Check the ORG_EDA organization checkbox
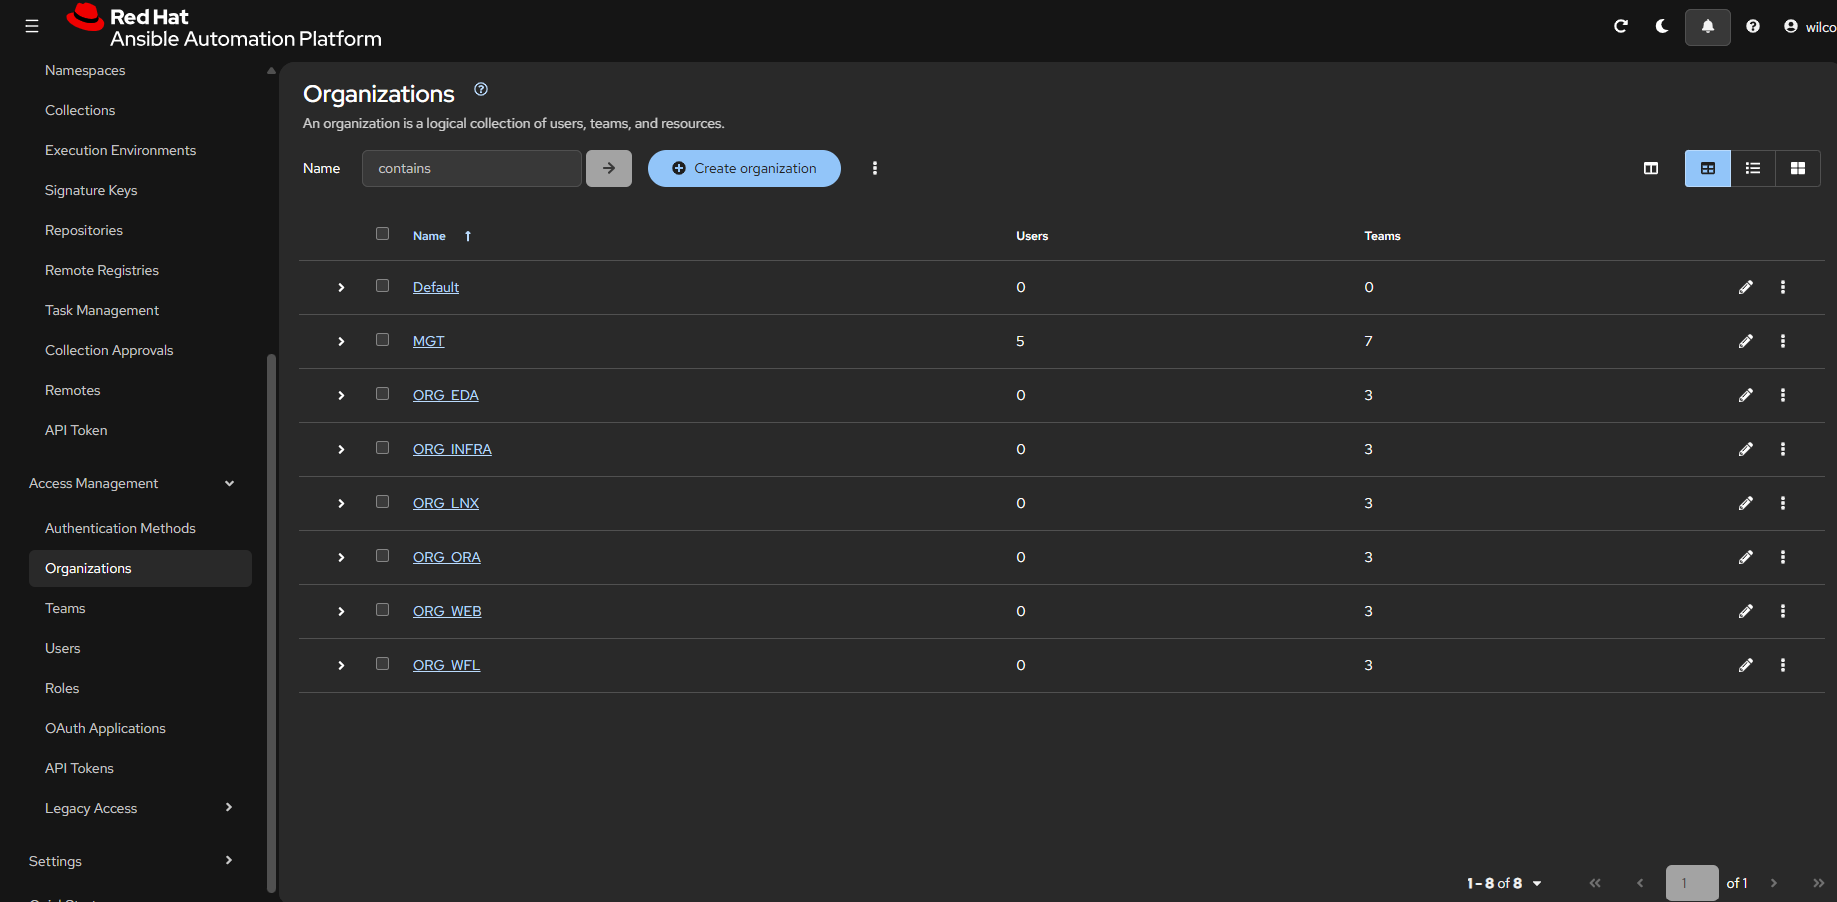This screenshot has width=1837, height=902. click(382, 394)
